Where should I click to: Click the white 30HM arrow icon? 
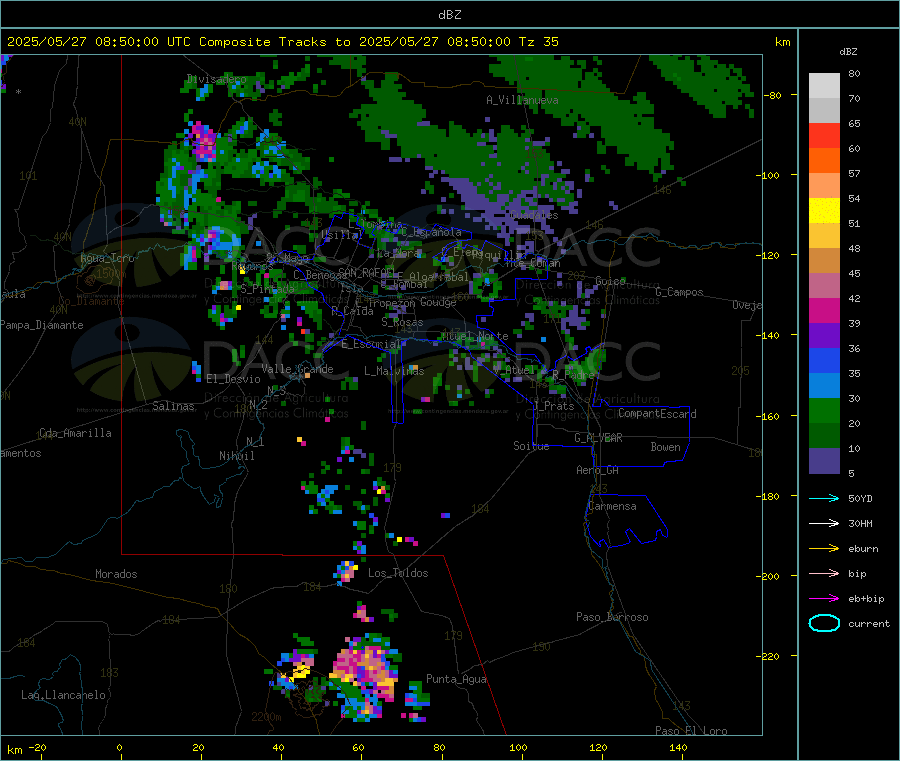[x=824, y=523]
